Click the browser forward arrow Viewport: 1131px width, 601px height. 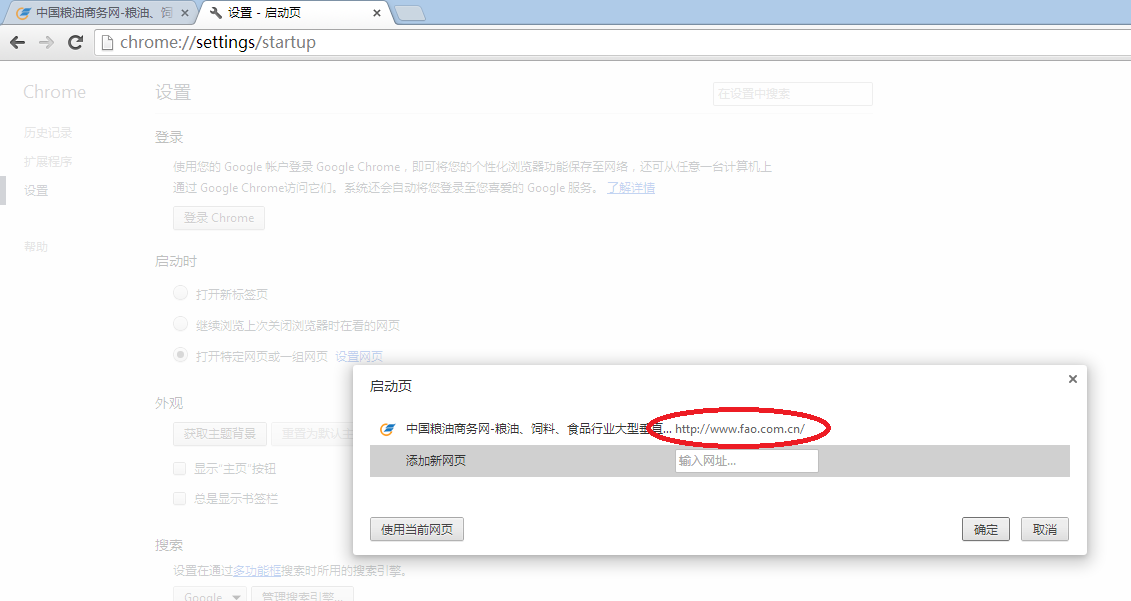tap(46, 43)
